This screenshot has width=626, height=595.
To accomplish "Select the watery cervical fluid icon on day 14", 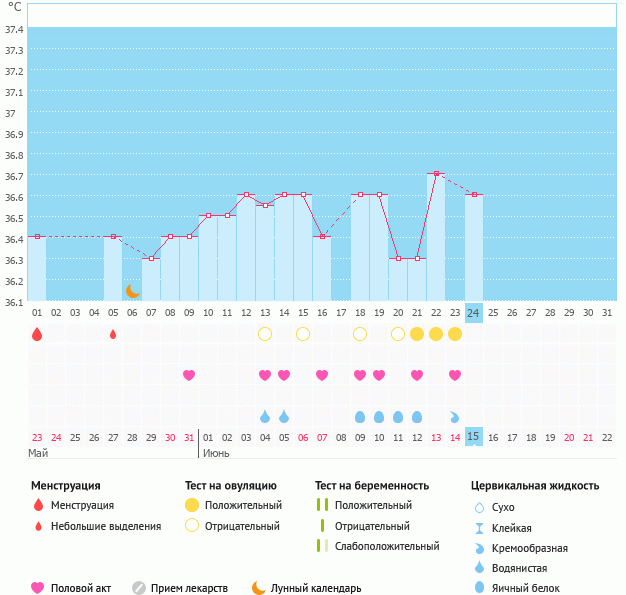I will coord(284,416).
